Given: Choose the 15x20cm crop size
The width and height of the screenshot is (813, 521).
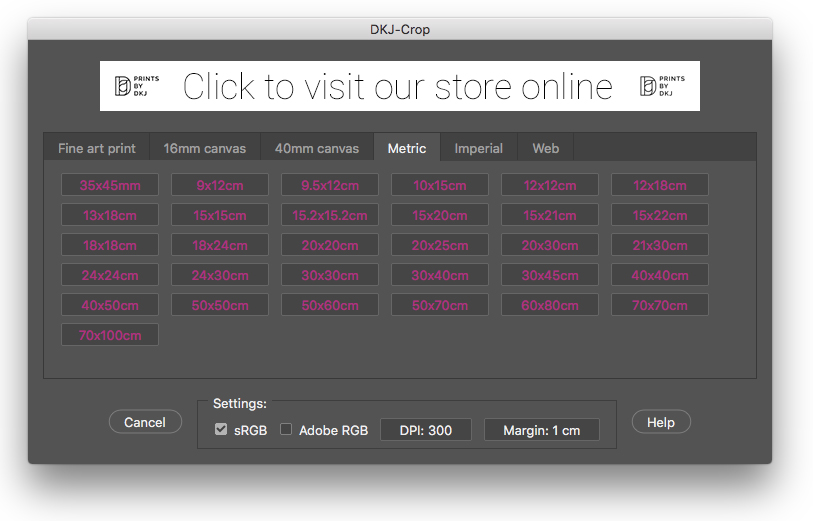Looking at the screenshot, I should point(440,215).
